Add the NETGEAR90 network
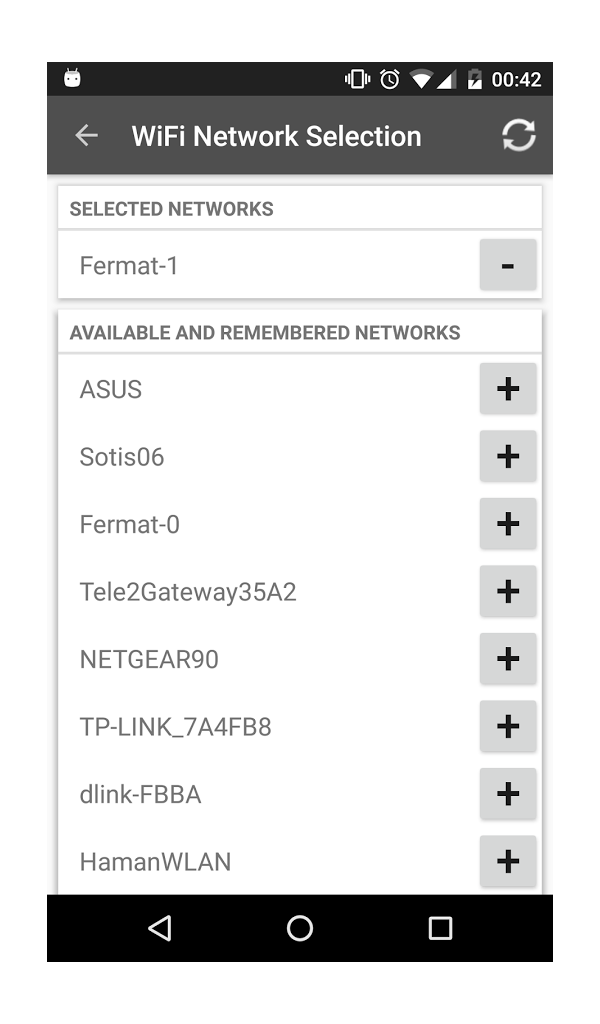The image size is (600, 1024). [508, 659]
